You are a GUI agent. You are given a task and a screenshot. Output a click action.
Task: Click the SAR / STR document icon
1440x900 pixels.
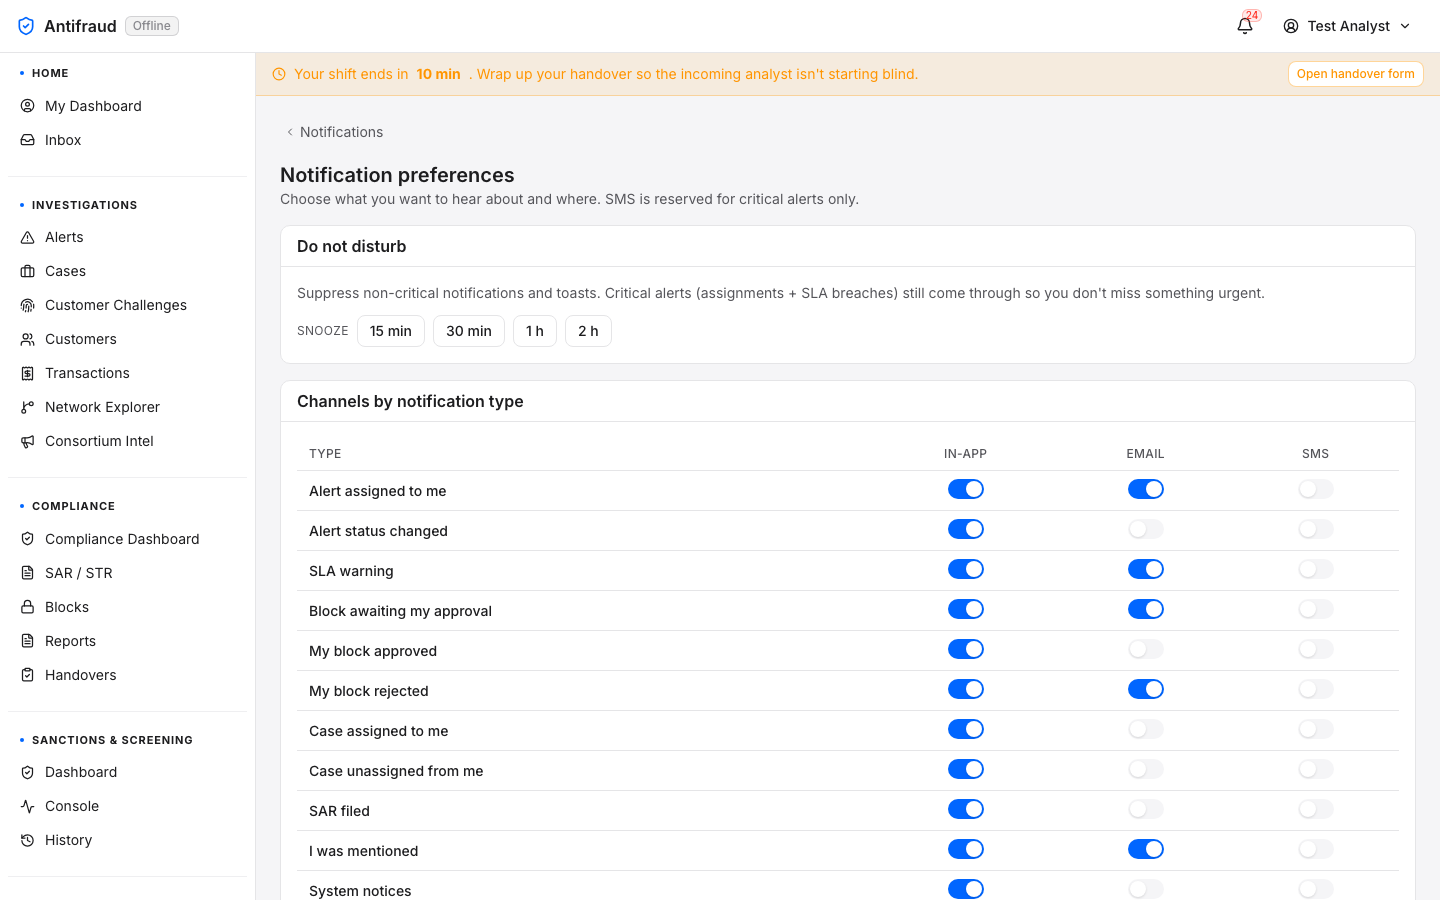pos(28,573)
